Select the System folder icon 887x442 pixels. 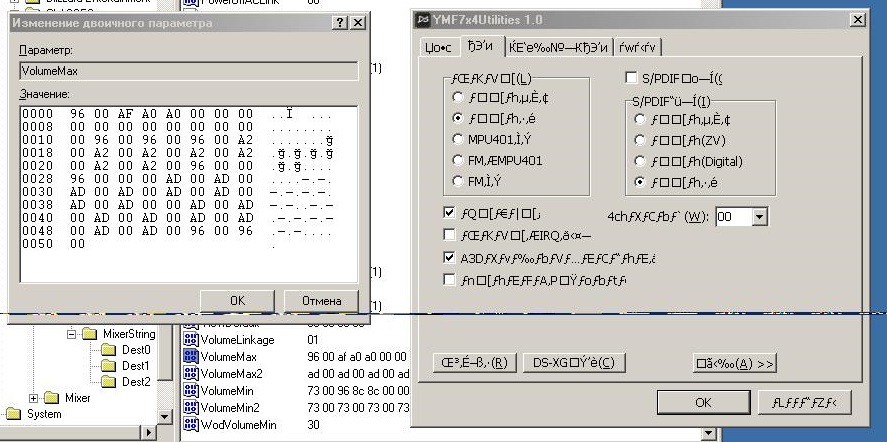tap(13, 414)
